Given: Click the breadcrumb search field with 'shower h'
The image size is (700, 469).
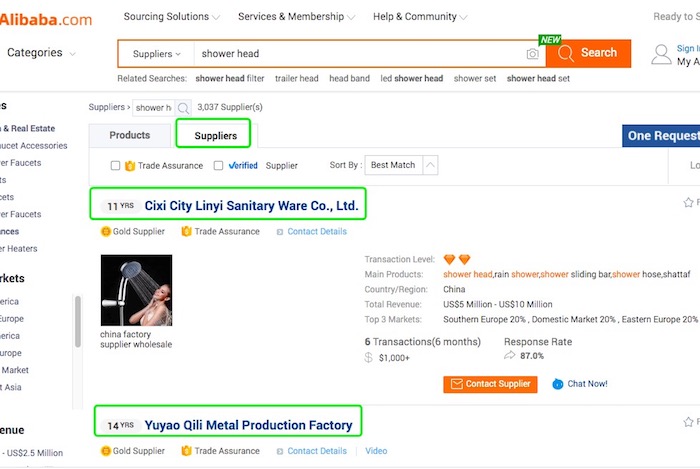Looking at the screenshot, I should [154, 108].
